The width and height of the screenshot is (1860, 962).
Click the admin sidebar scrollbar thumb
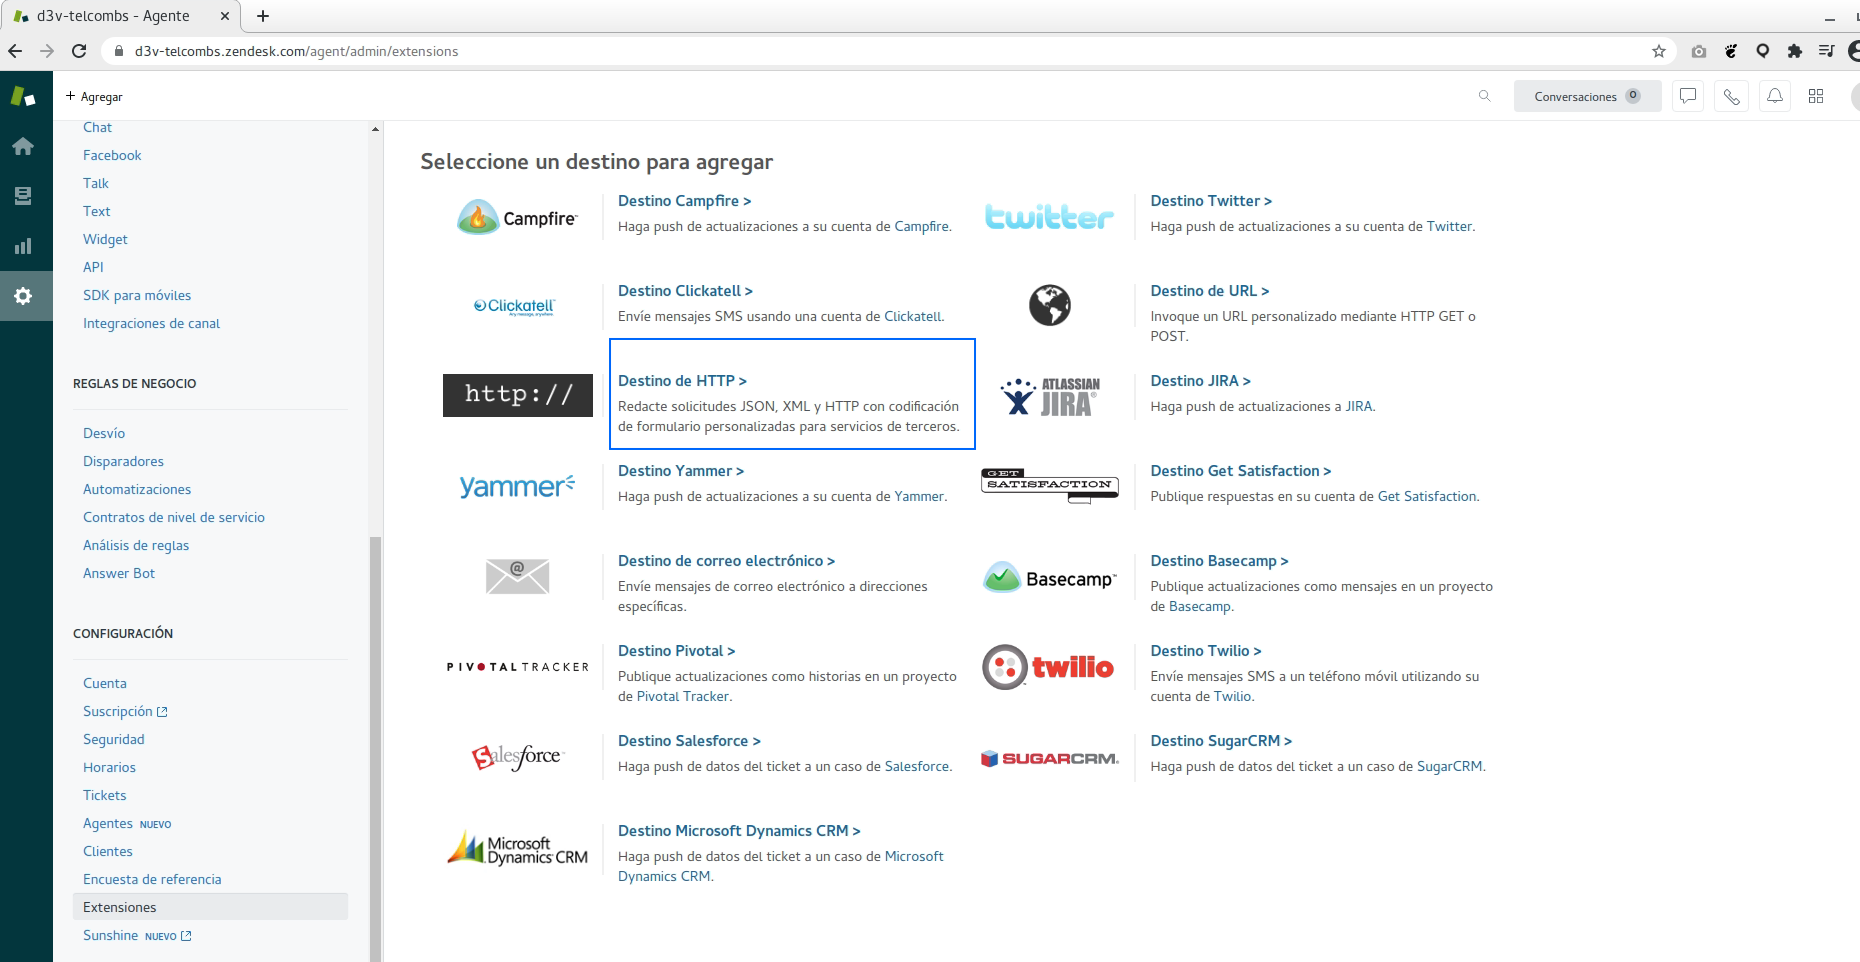pos(375,749)
